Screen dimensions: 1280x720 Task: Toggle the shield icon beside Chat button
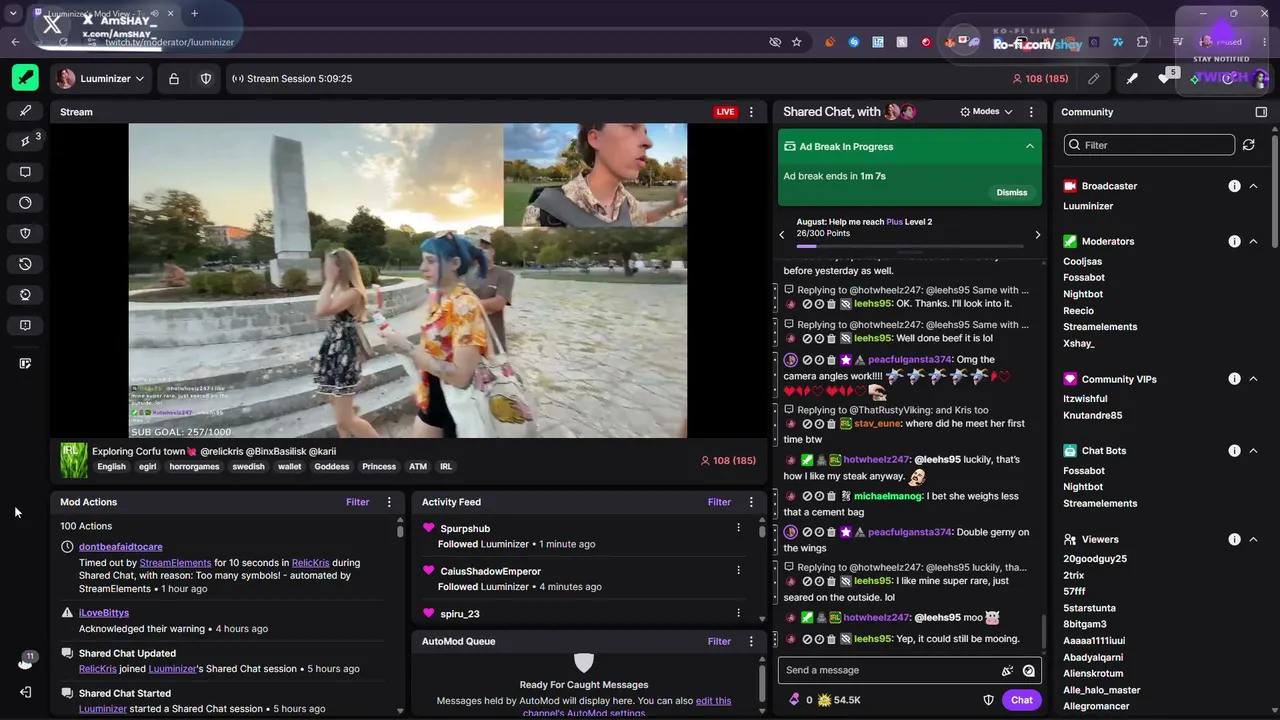coord(988,700)
